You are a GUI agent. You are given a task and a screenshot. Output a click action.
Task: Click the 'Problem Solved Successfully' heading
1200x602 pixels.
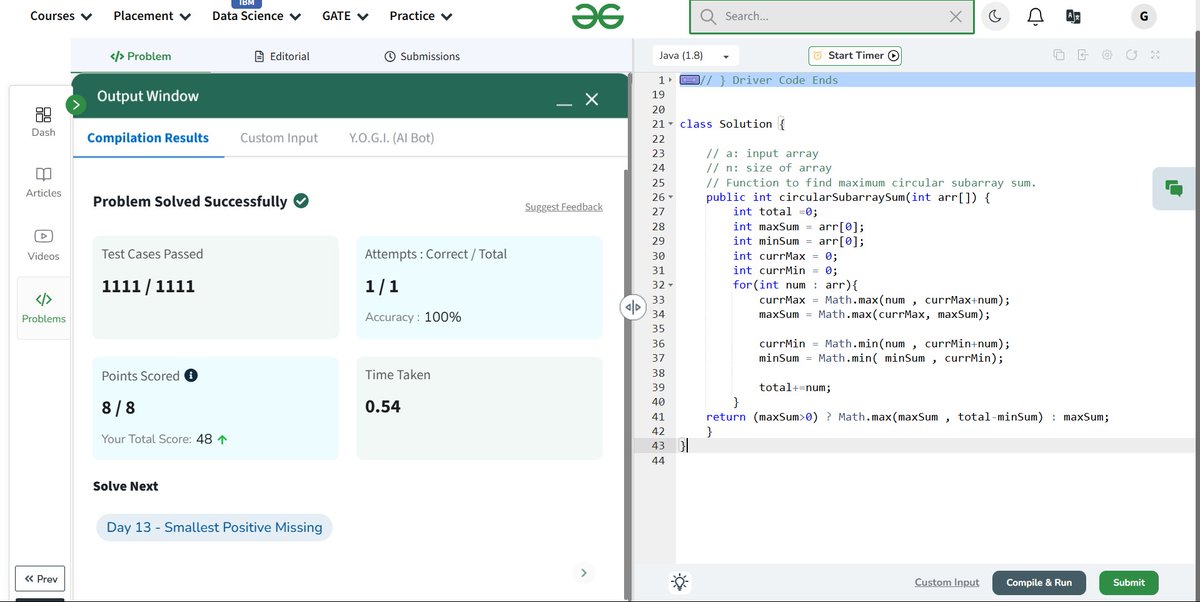click(x=190, y=201)
